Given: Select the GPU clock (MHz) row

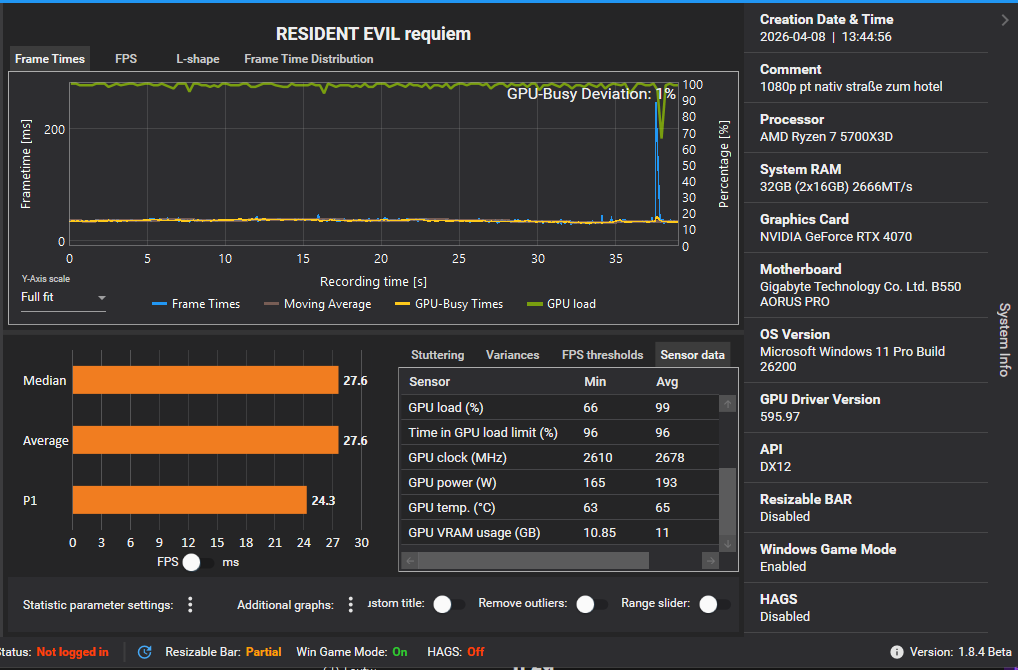Looking at the screenshot, I should click(560, 458).
